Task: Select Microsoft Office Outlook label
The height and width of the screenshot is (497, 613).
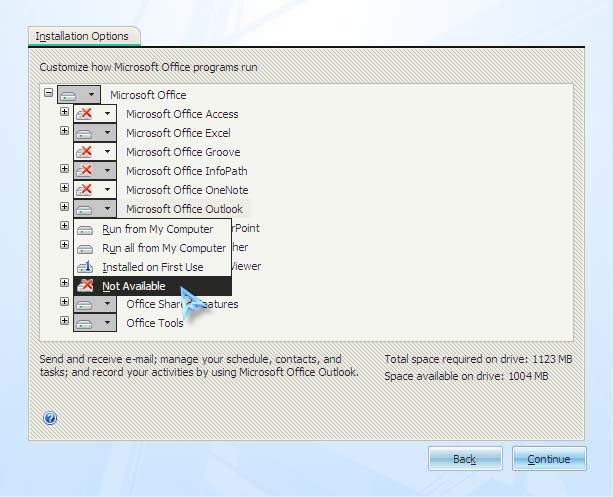Action: 184,209
